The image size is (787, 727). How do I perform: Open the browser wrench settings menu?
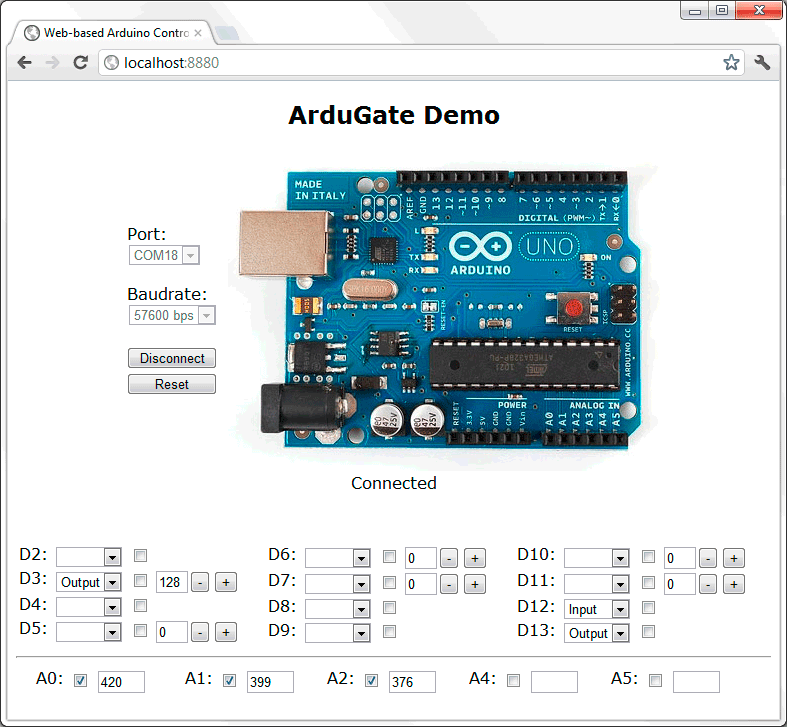click(762, 63)
